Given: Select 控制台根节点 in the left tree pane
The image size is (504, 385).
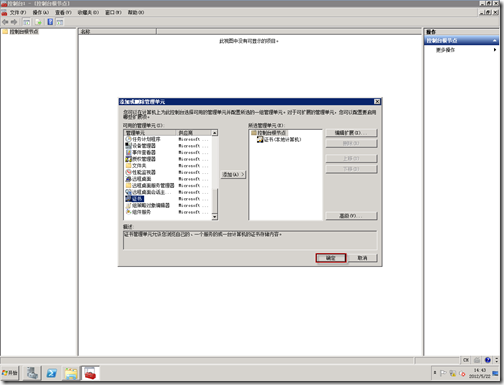Looking at the screenshot, I should coord(24,32).
